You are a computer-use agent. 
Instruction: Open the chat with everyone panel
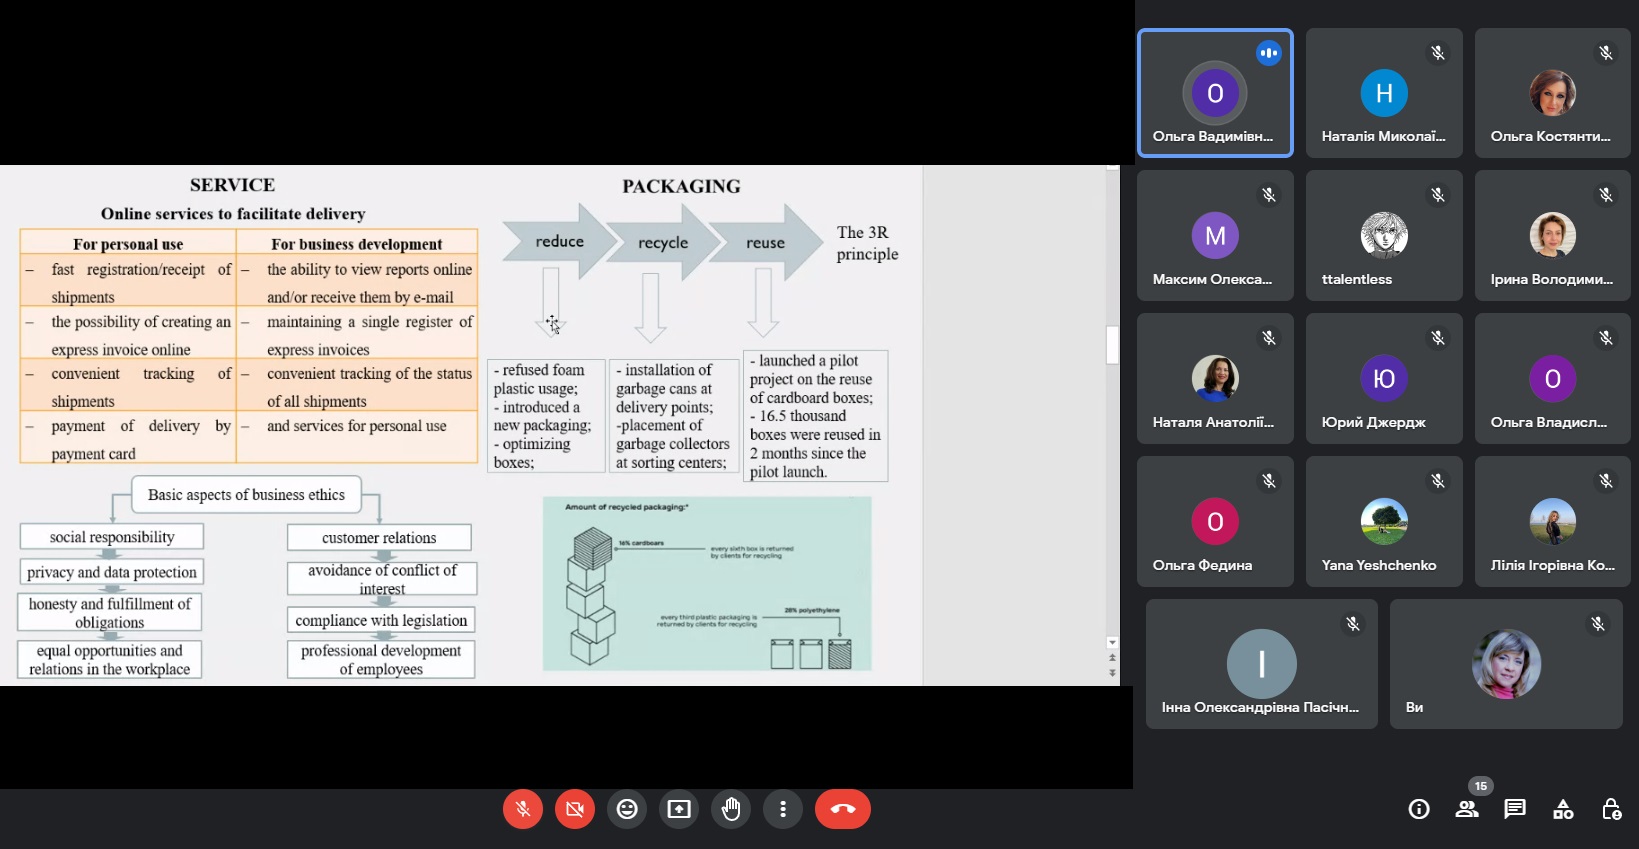pos(1515,809)
